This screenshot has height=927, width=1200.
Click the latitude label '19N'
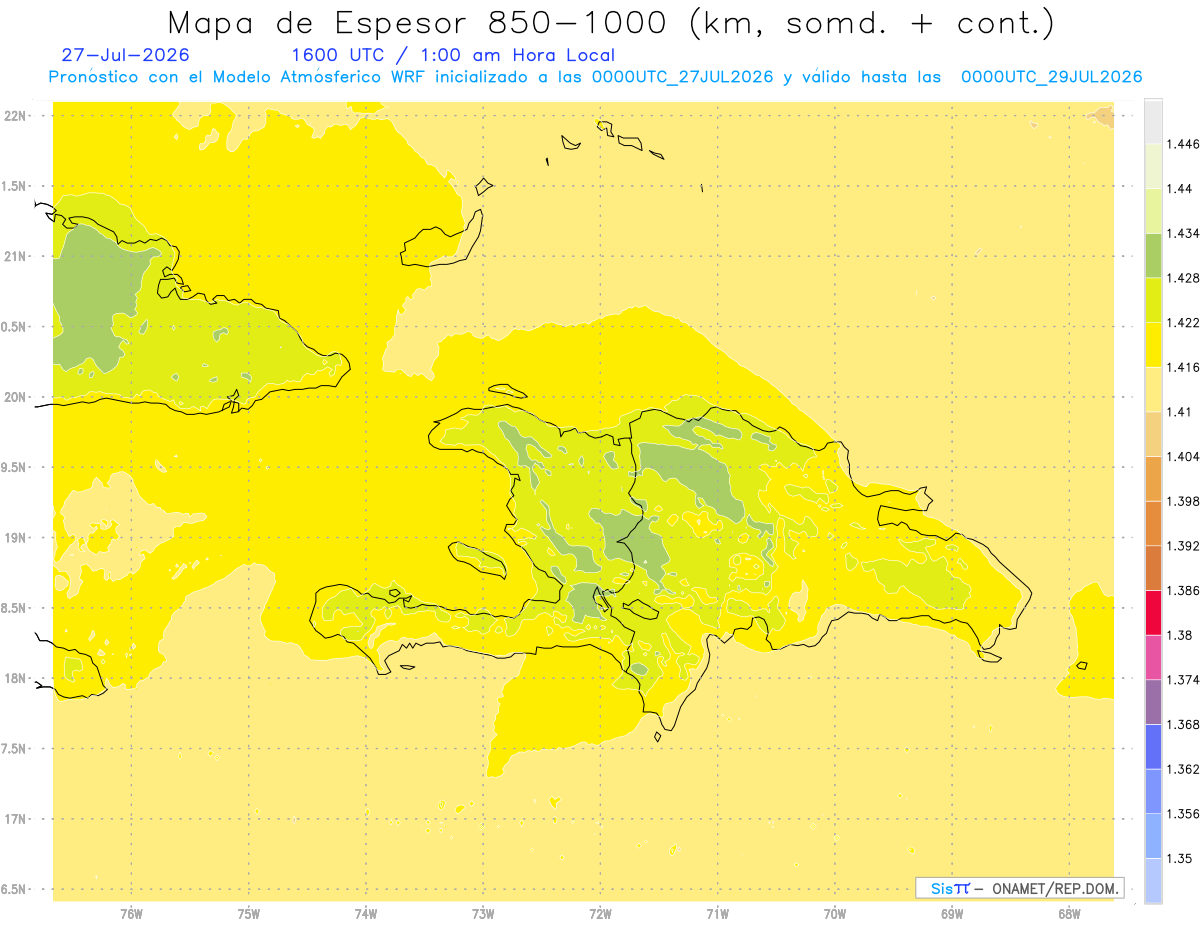(x=16, y=538)
